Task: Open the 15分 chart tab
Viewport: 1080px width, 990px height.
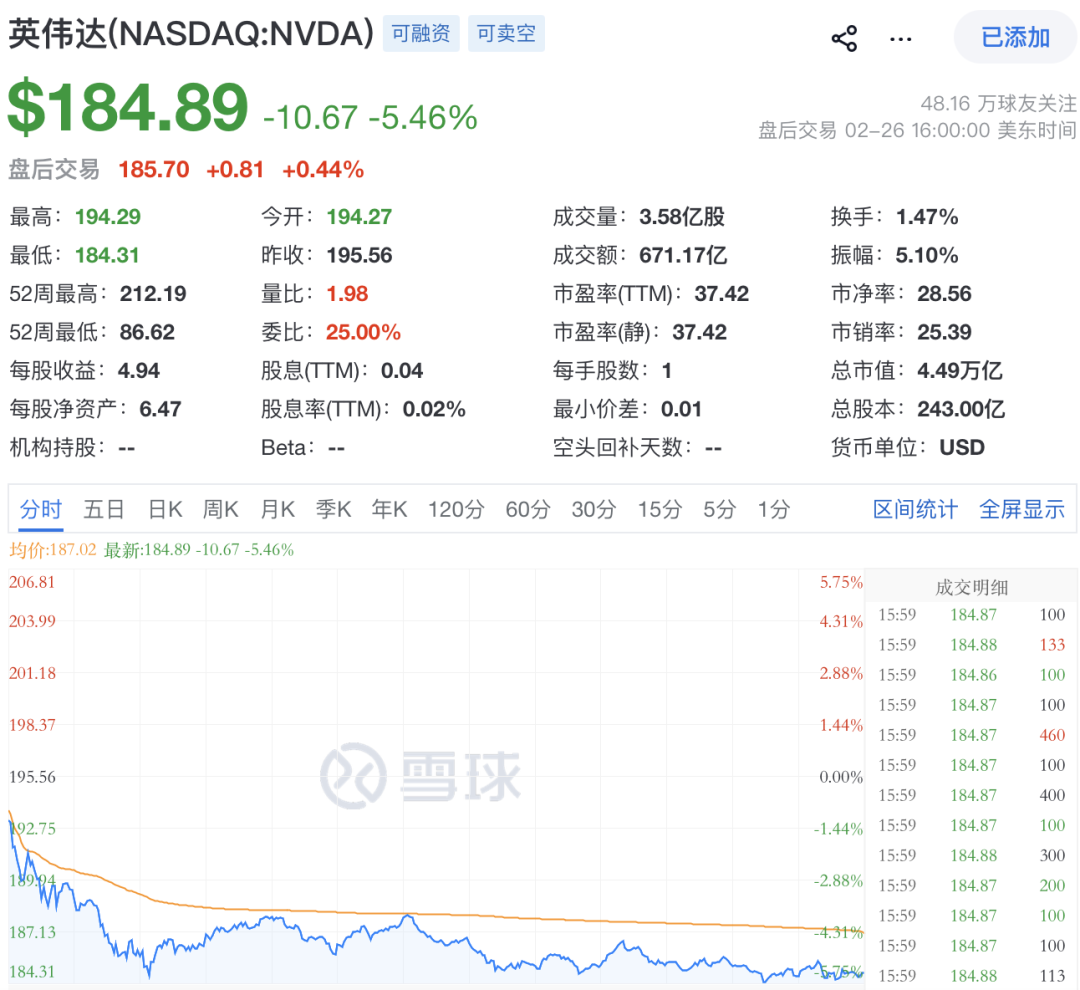Action: coord(659,509)
